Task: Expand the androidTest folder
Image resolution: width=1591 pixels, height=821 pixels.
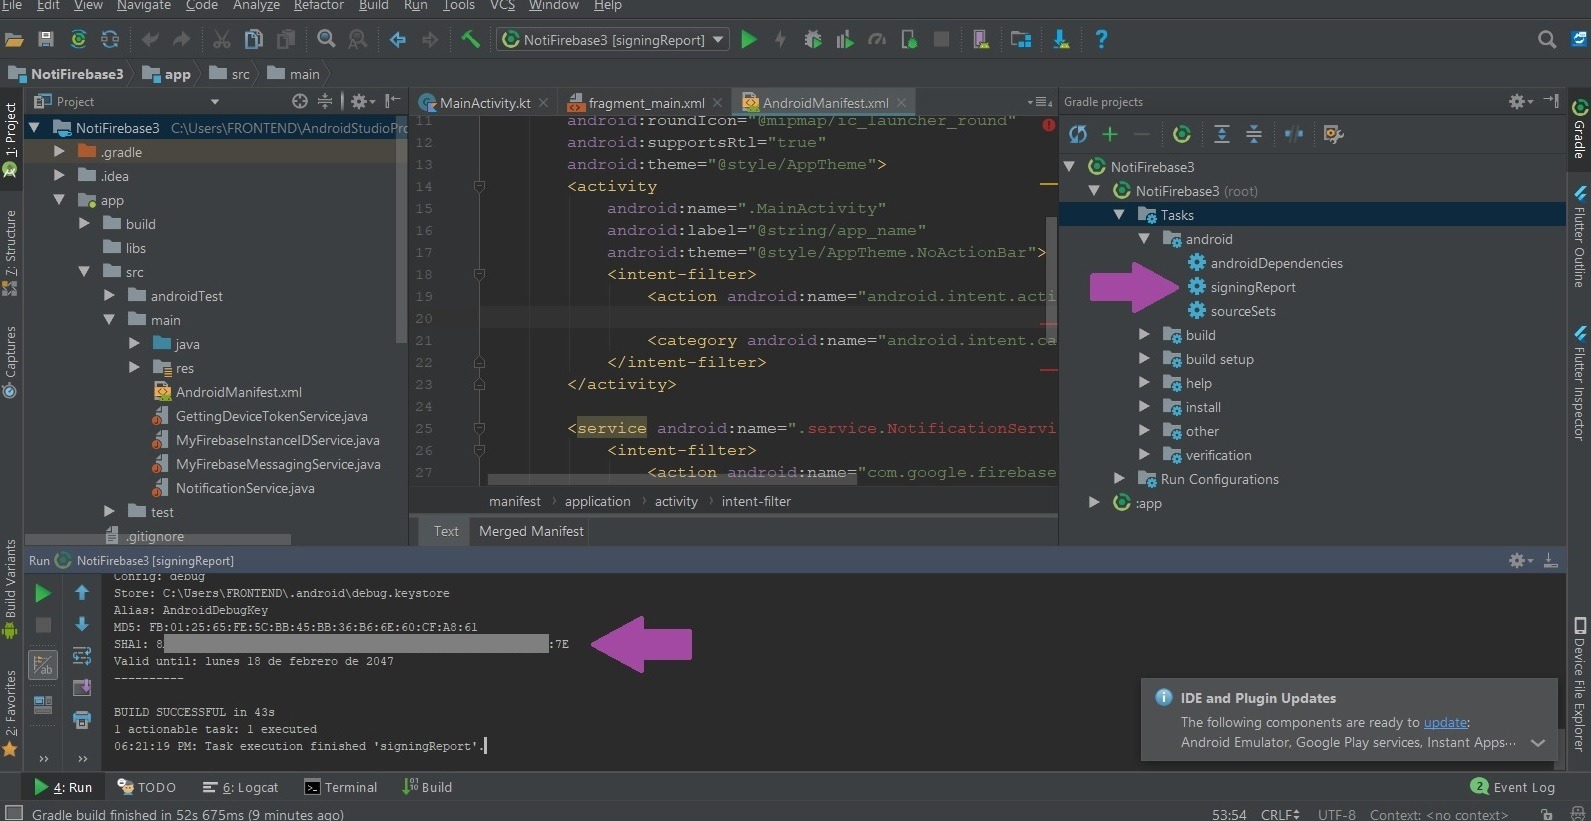Action: 109,295
